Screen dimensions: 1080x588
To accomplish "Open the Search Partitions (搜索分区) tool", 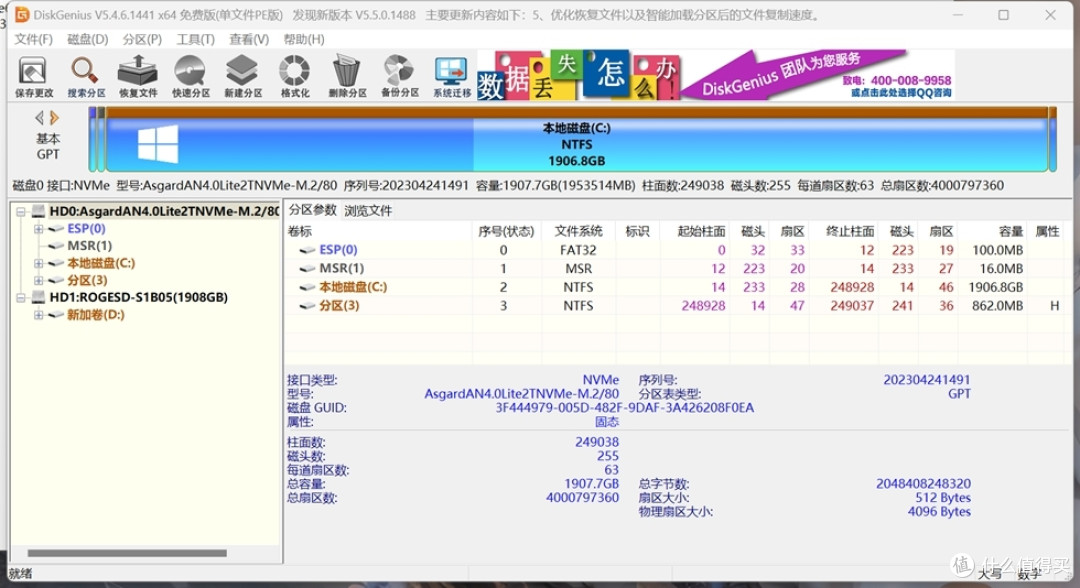I will pos(86,76).
